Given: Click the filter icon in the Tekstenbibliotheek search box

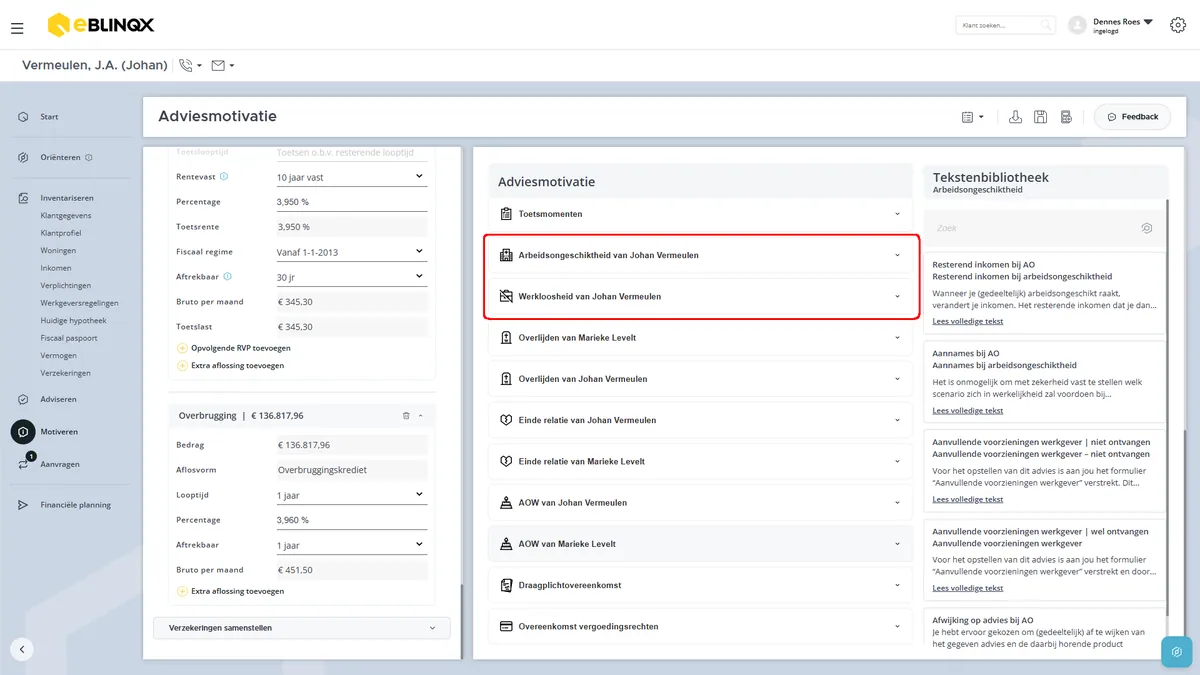Looking at the screenshot, I should coord(1146,228).
